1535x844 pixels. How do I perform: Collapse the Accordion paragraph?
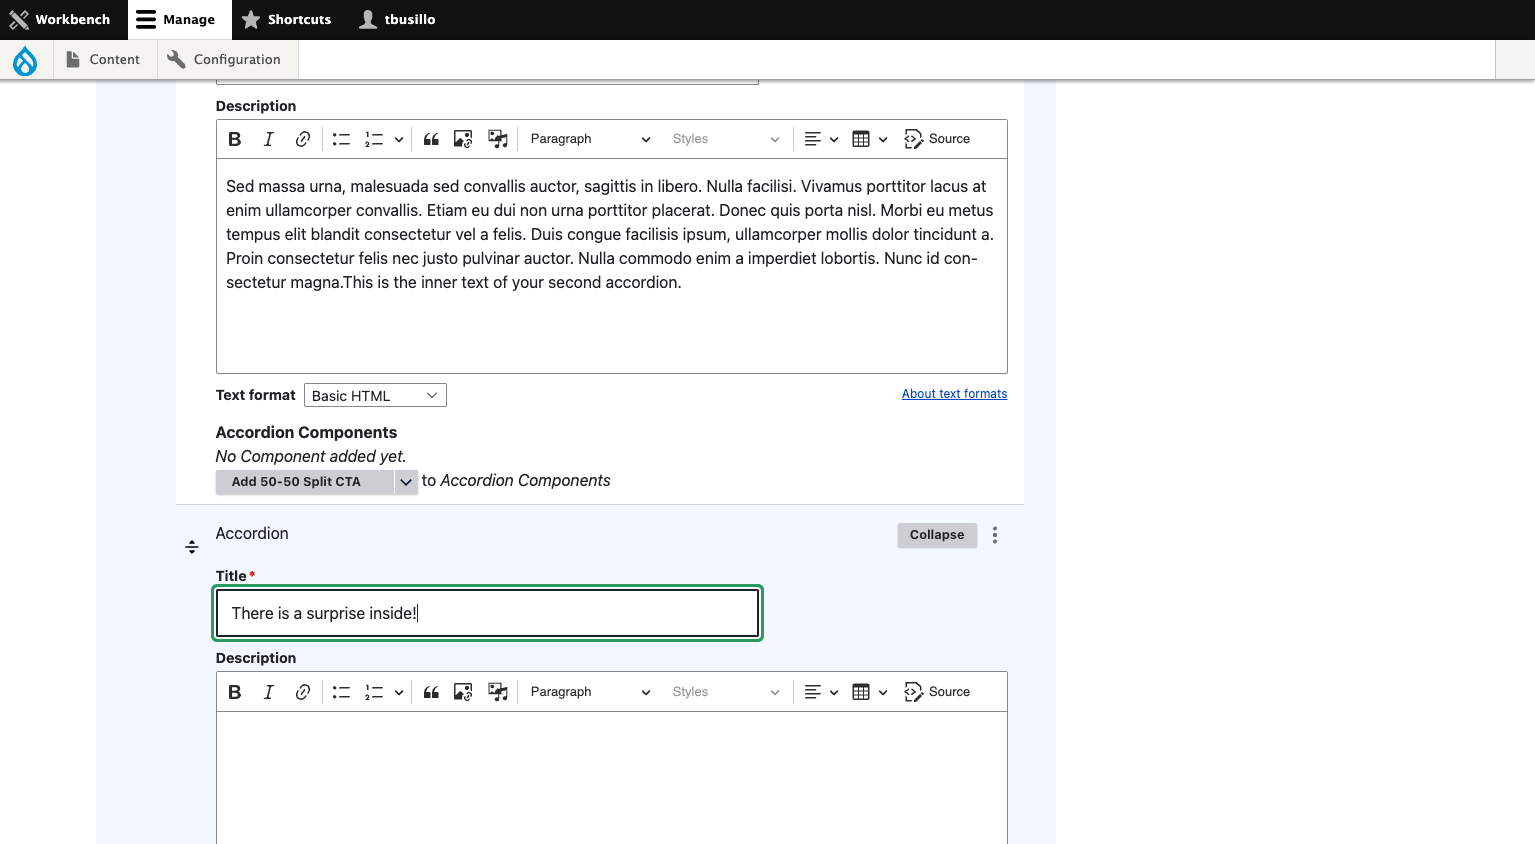(937, 535)
